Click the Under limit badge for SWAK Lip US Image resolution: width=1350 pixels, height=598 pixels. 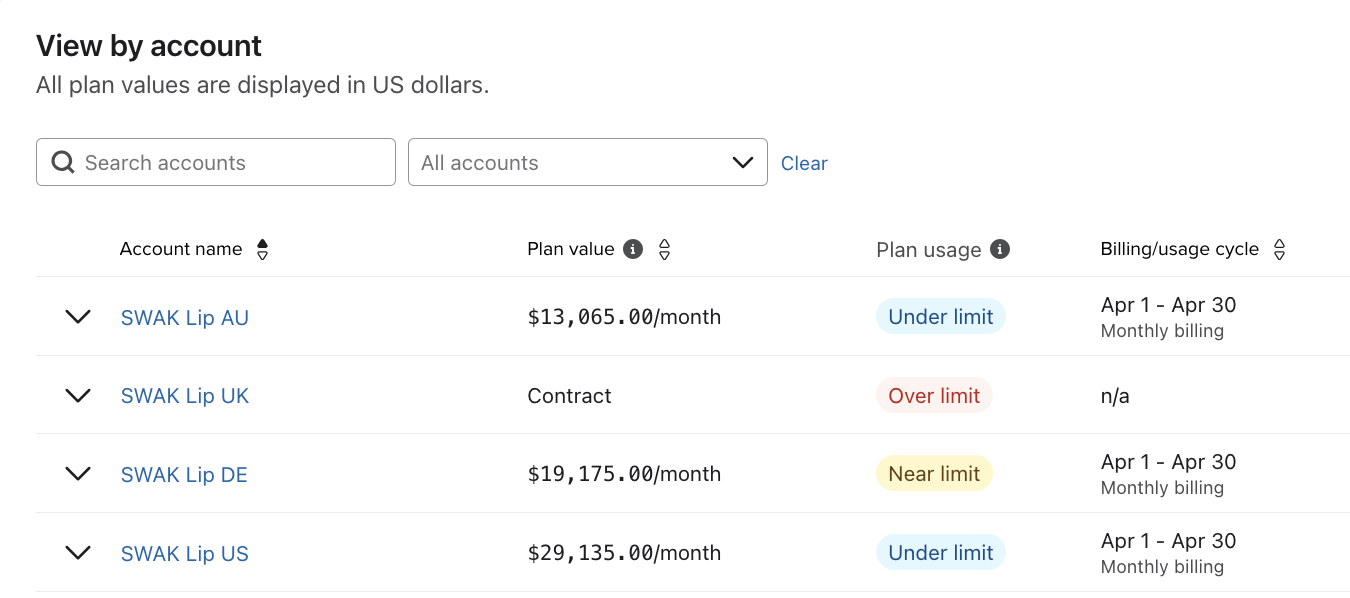coord(940,552)
